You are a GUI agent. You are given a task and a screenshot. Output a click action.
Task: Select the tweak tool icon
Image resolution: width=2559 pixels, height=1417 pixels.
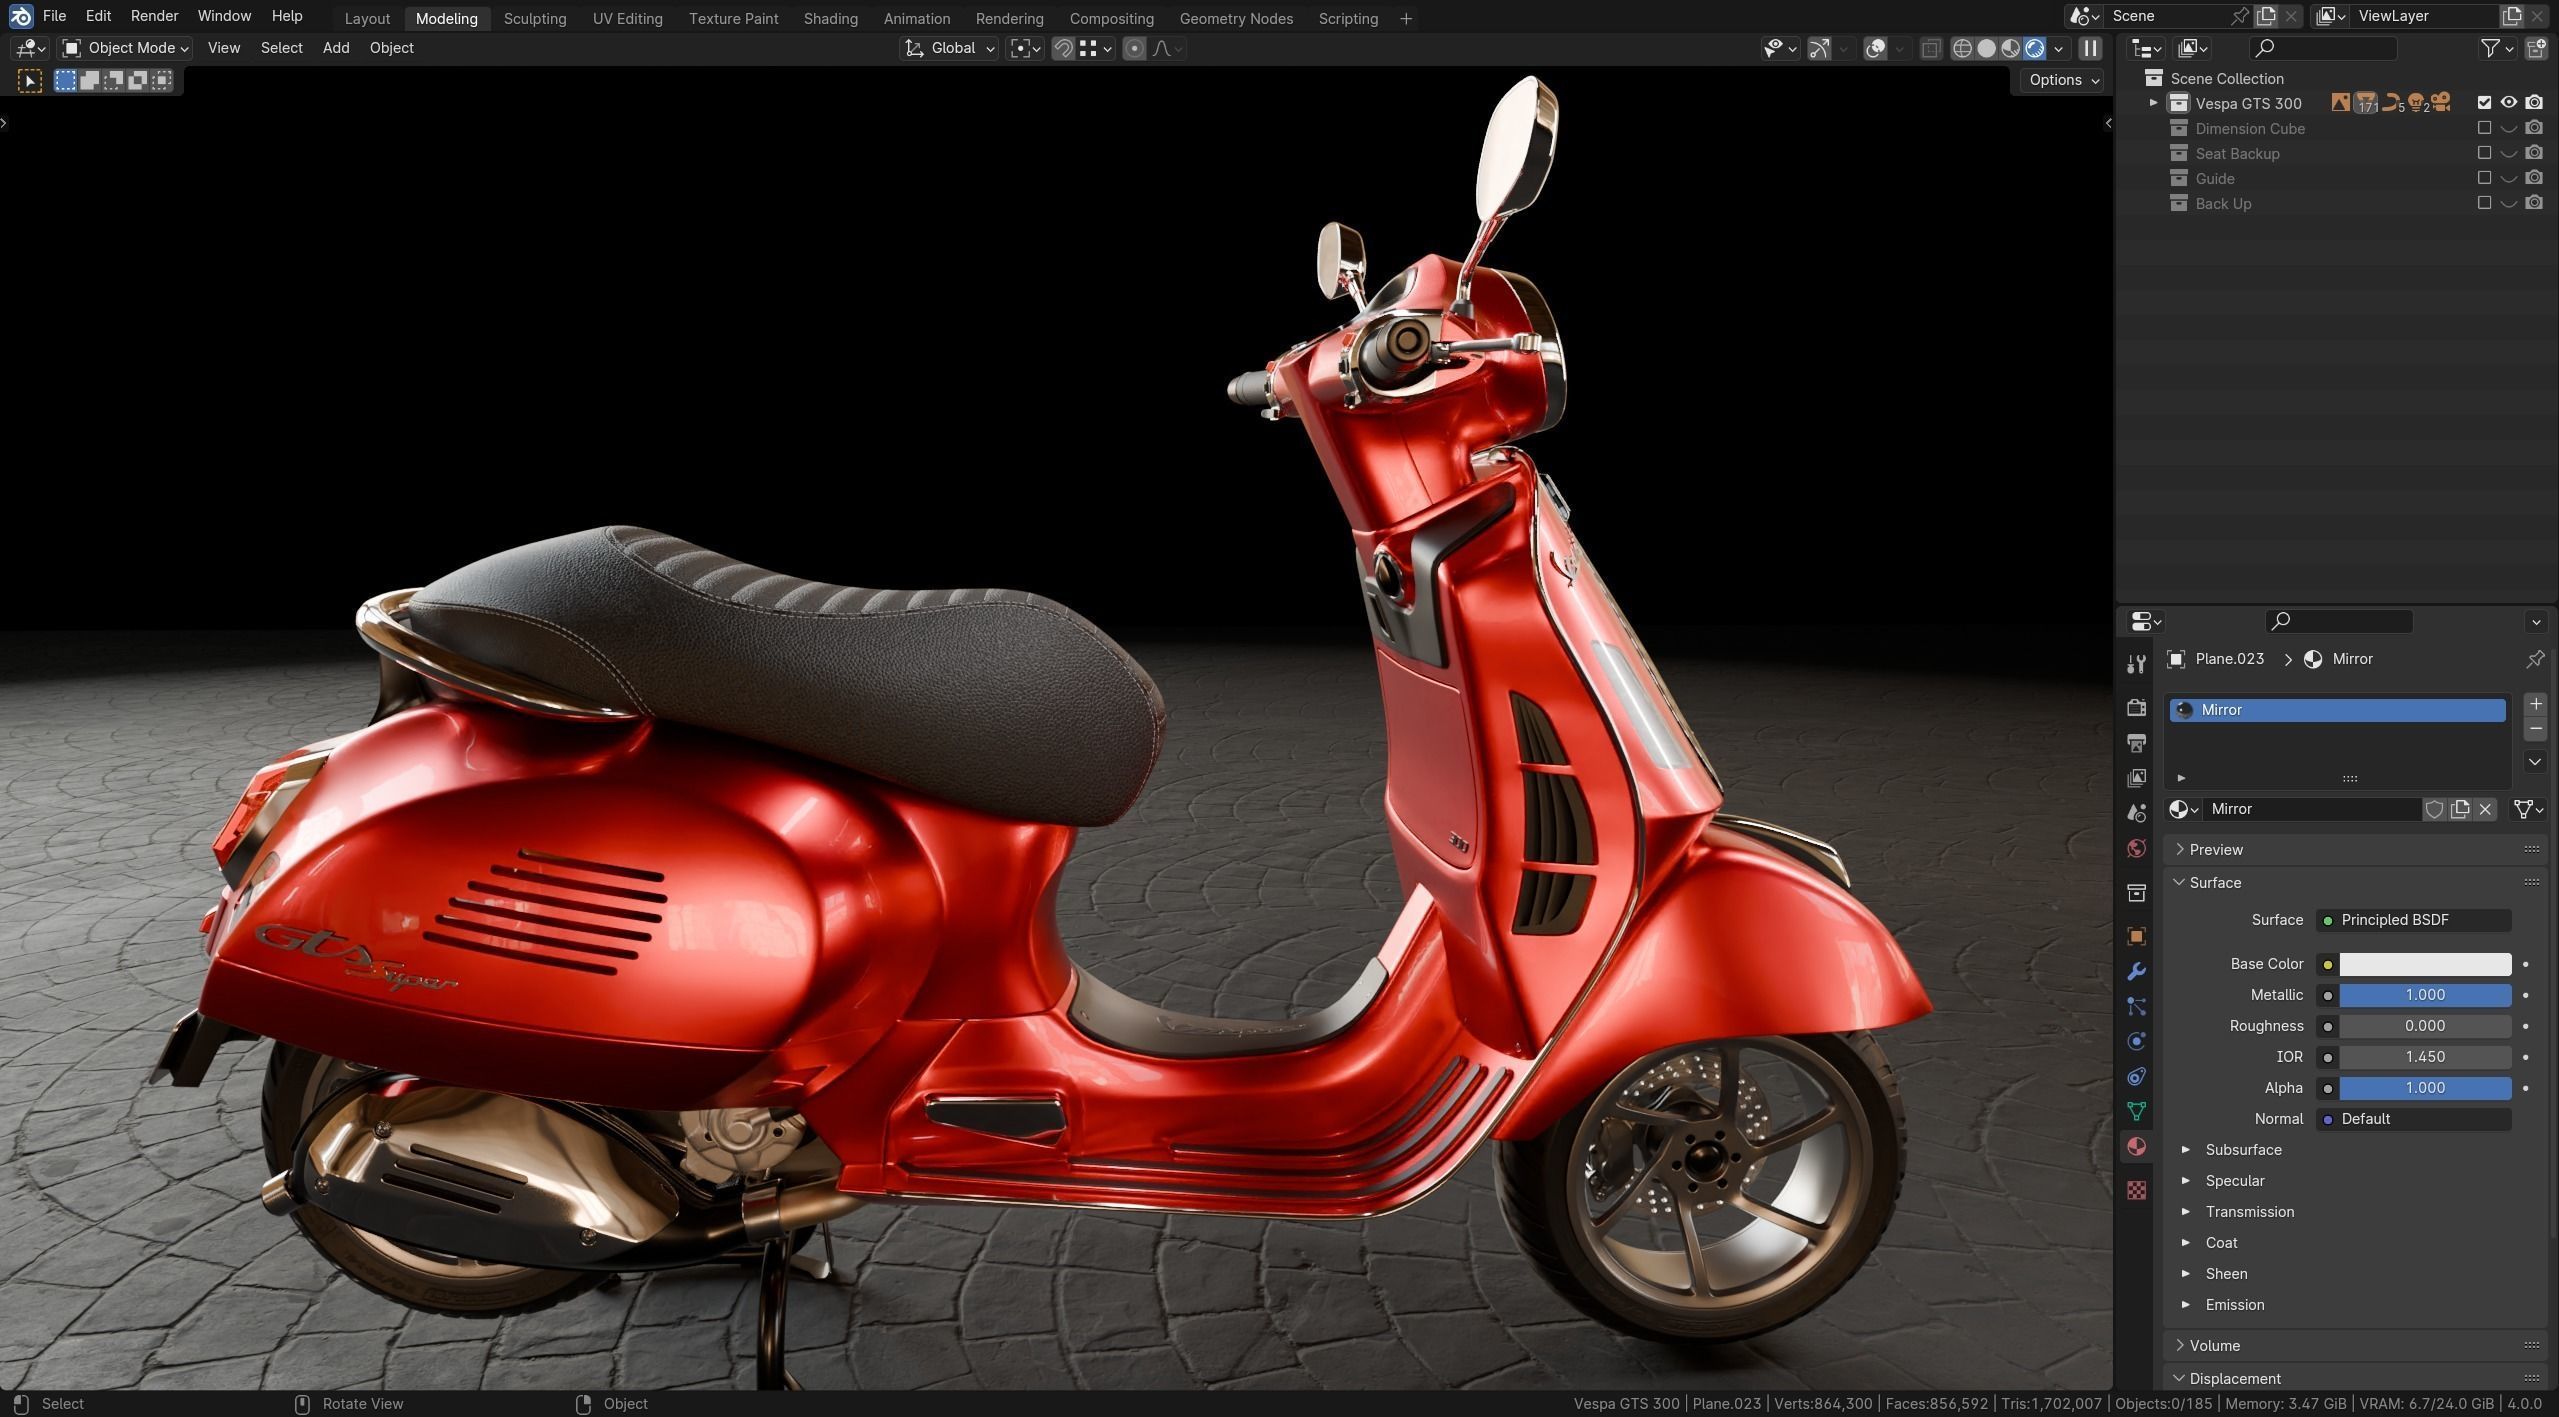(29, 81)
